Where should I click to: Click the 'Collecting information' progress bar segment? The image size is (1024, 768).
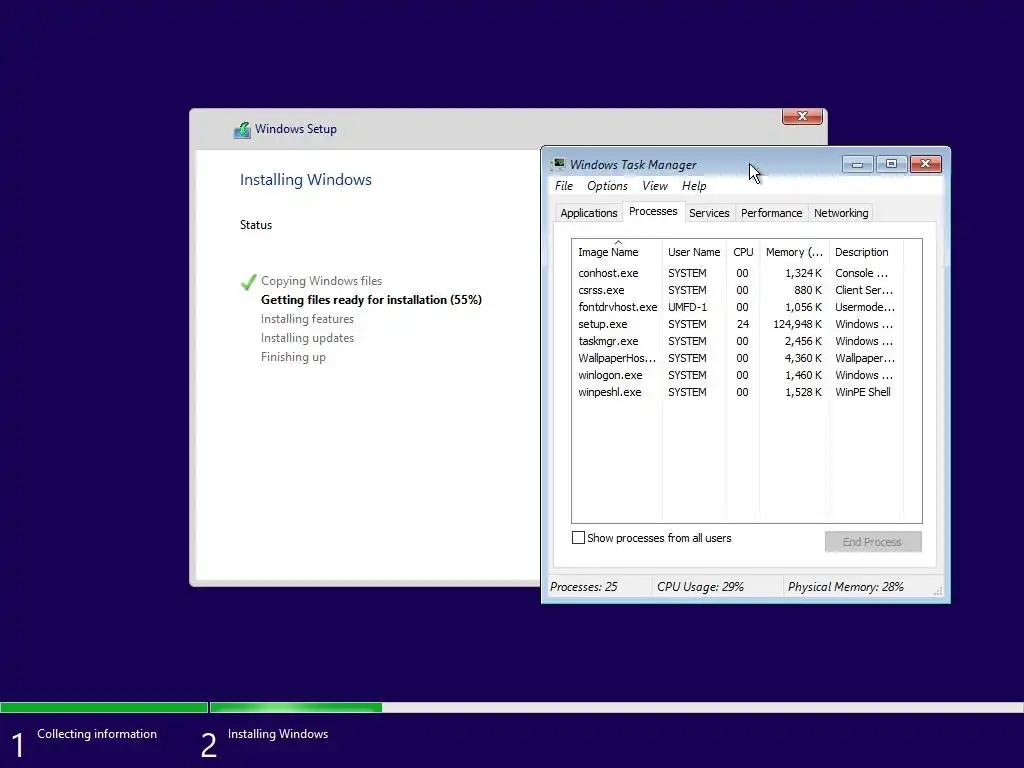[x=104, y=707]
